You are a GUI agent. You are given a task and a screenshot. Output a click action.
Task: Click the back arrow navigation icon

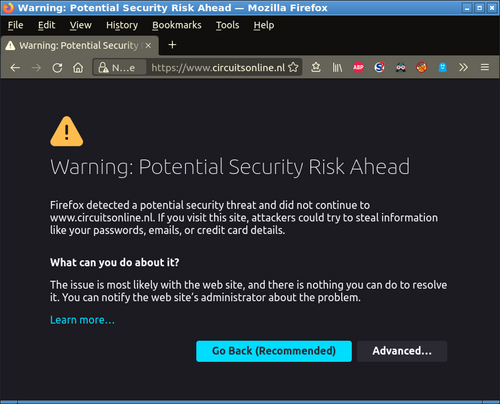(x=15, y=68)
